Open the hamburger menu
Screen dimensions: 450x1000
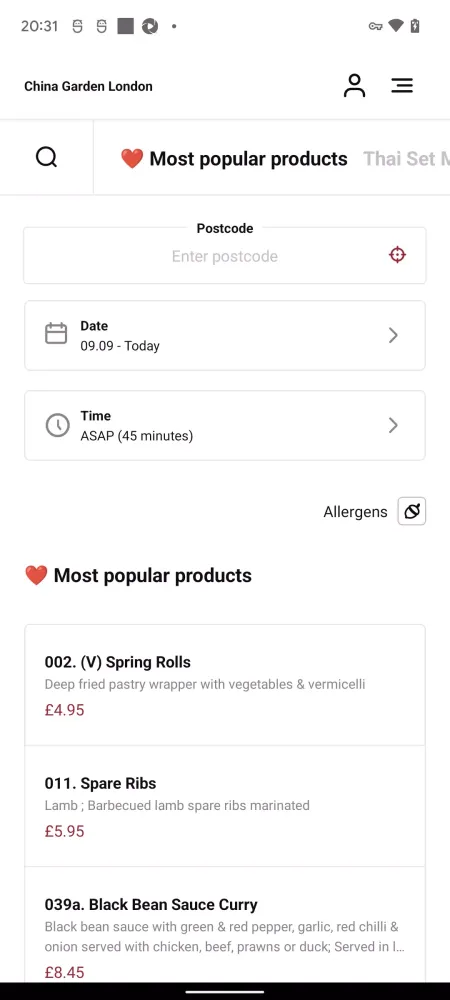coord(402,85)
